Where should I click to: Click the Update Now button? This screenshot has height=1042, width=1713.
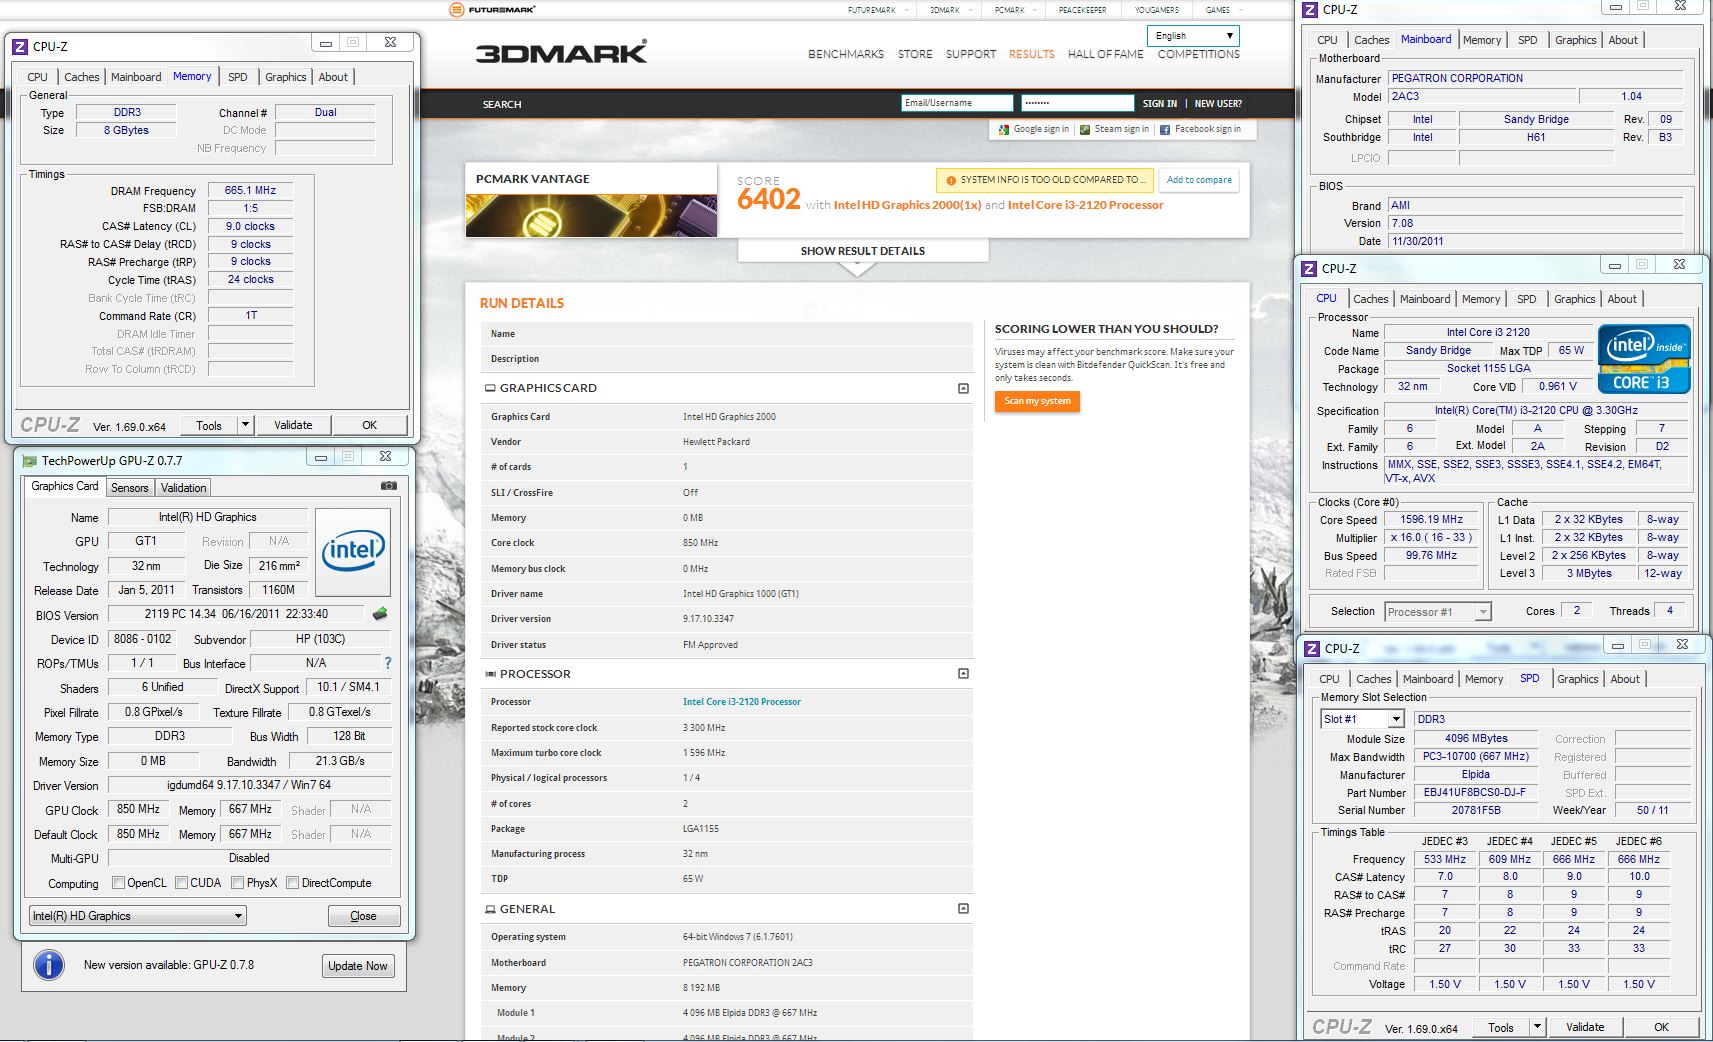pyautogui.click(x=358, y=966)
